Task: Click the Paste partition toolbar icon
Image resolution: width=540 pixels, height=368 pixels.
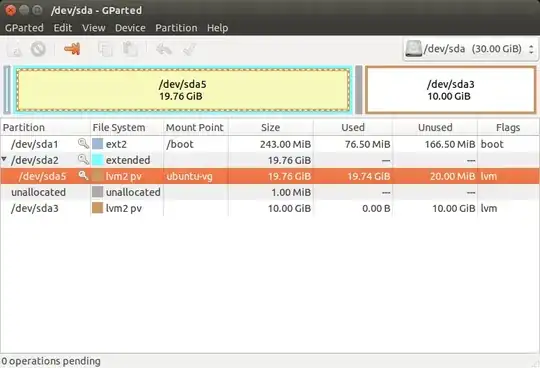Action: [130, 49]
